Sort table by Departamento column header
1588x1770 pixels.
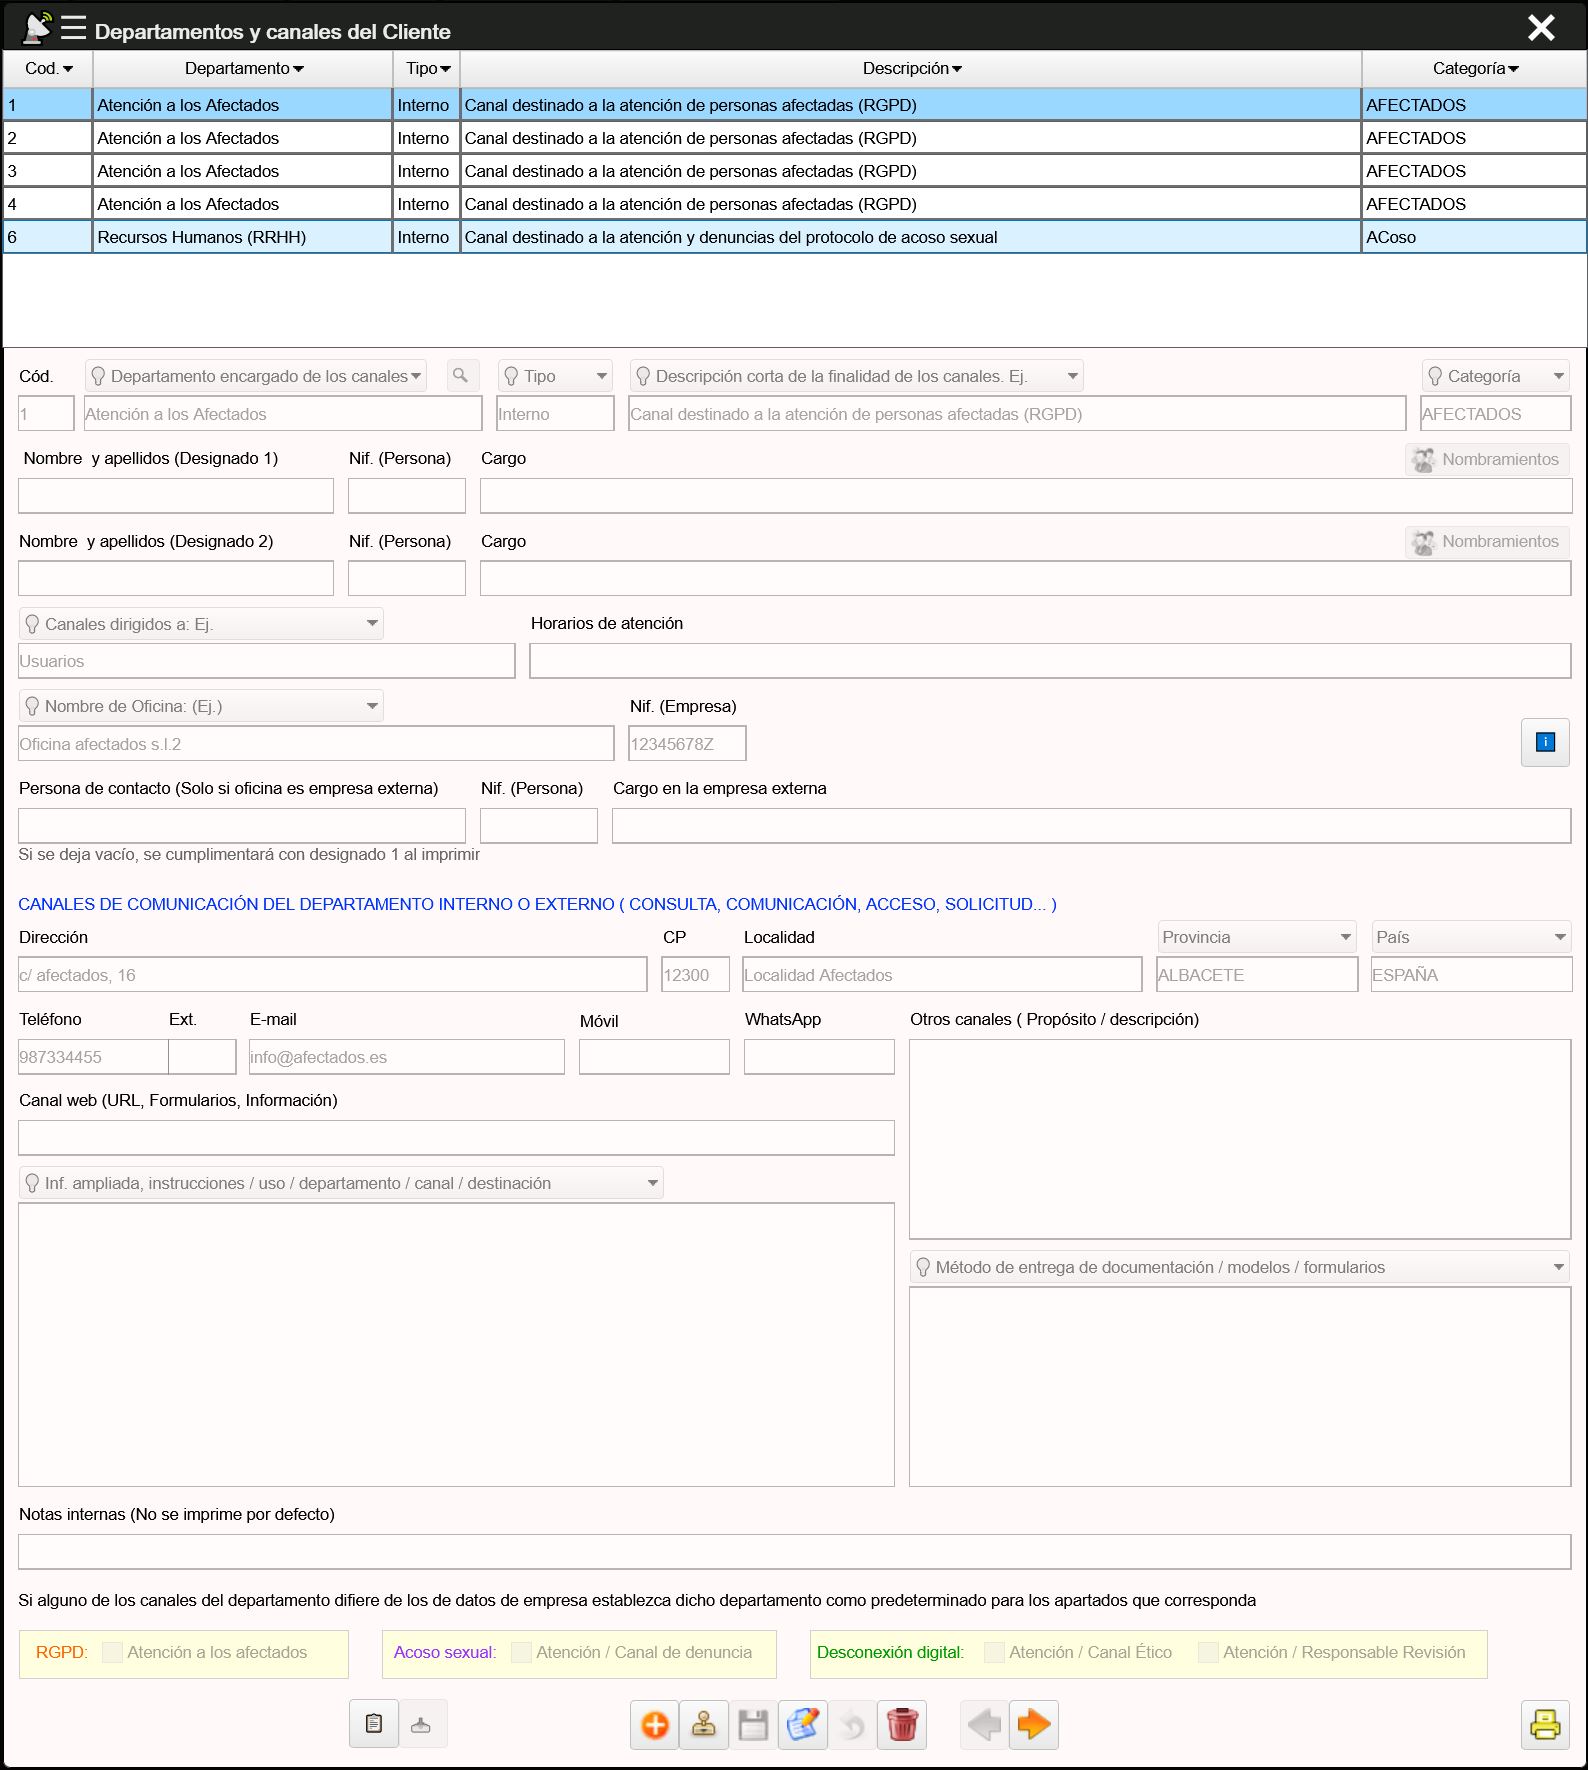[x=243, y=68]
